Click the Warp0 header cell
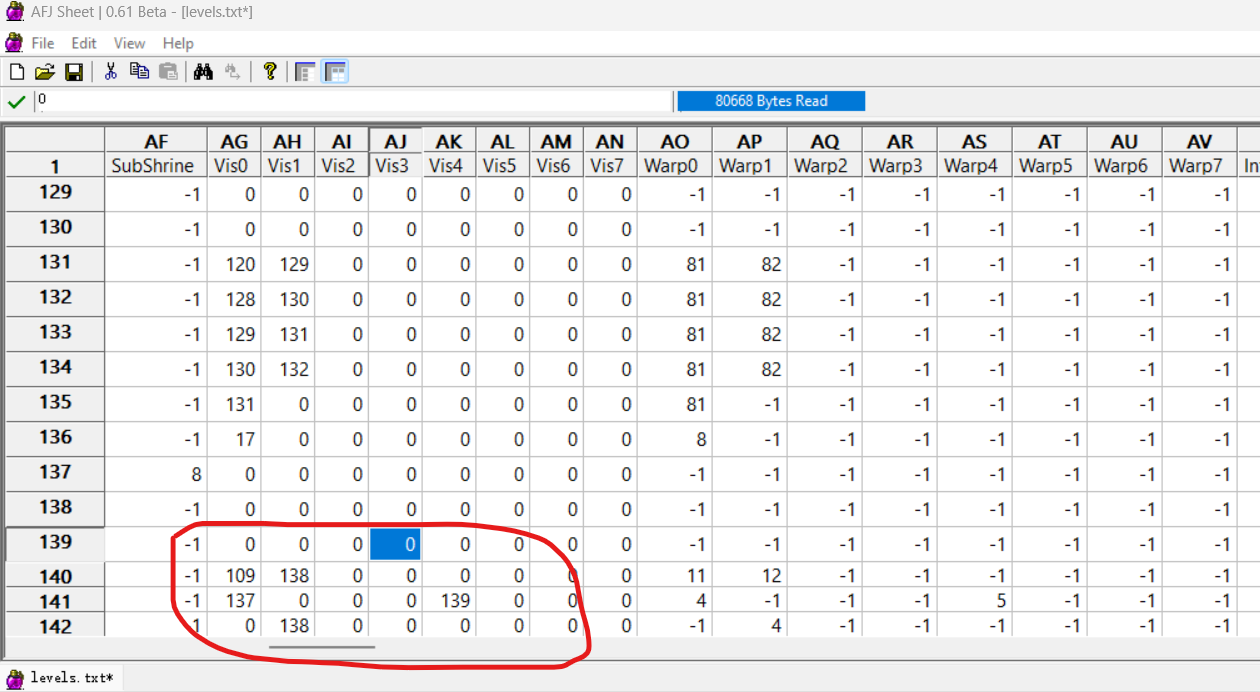The width and height of the screenshot is (1260, 692). pyautogui.click(x=675, y=166)
